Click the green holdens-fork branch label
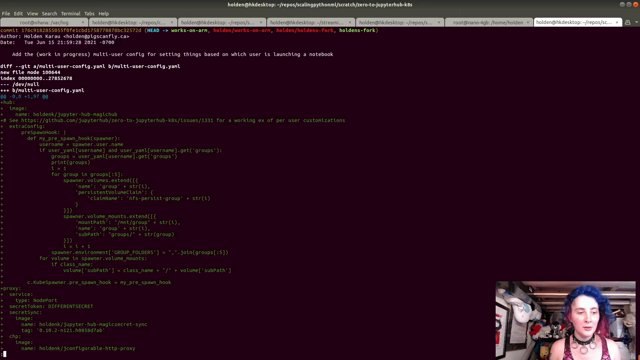This screenshot has width=640, height=360. coord(357,30)
